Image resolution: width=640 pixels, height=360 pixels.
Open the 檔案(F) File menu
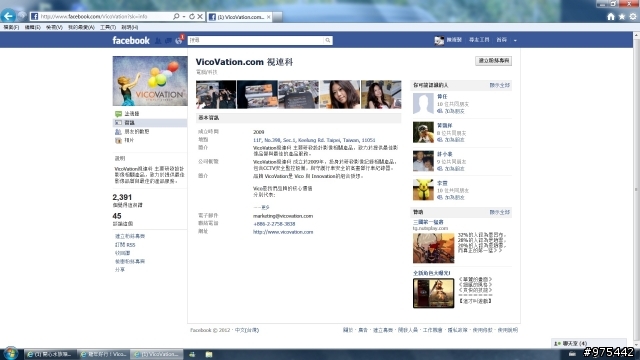(x=11, y=27)
